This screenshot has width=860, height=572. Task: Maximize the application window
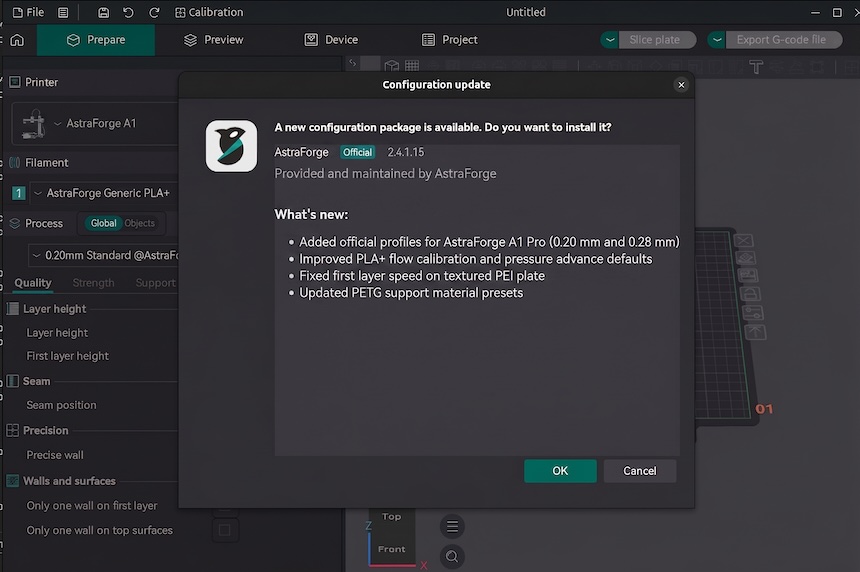[x=837, y=12]
